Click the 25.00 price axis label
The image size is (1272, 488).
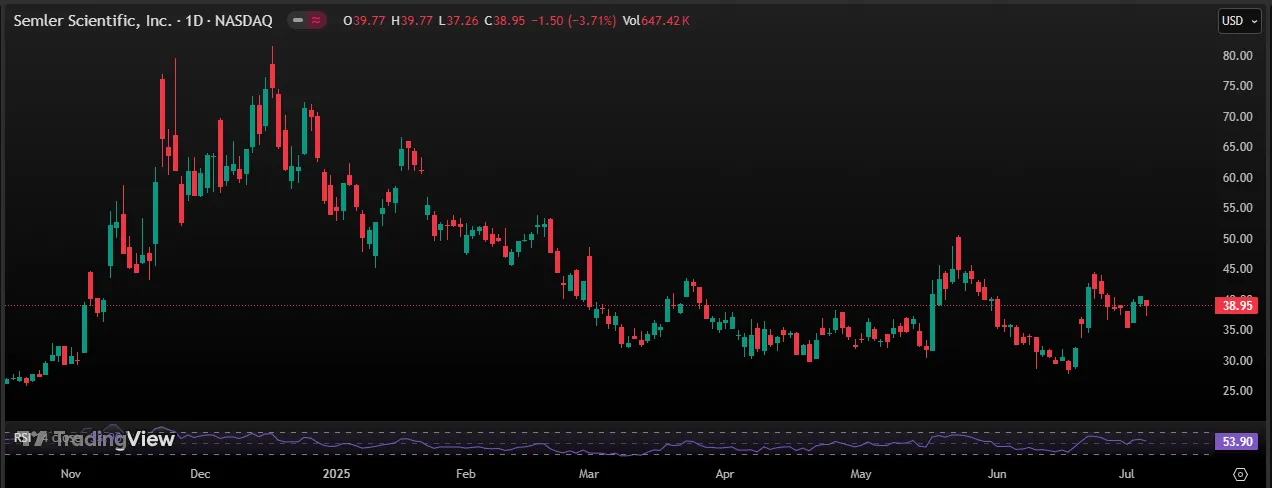[1237, 391]
